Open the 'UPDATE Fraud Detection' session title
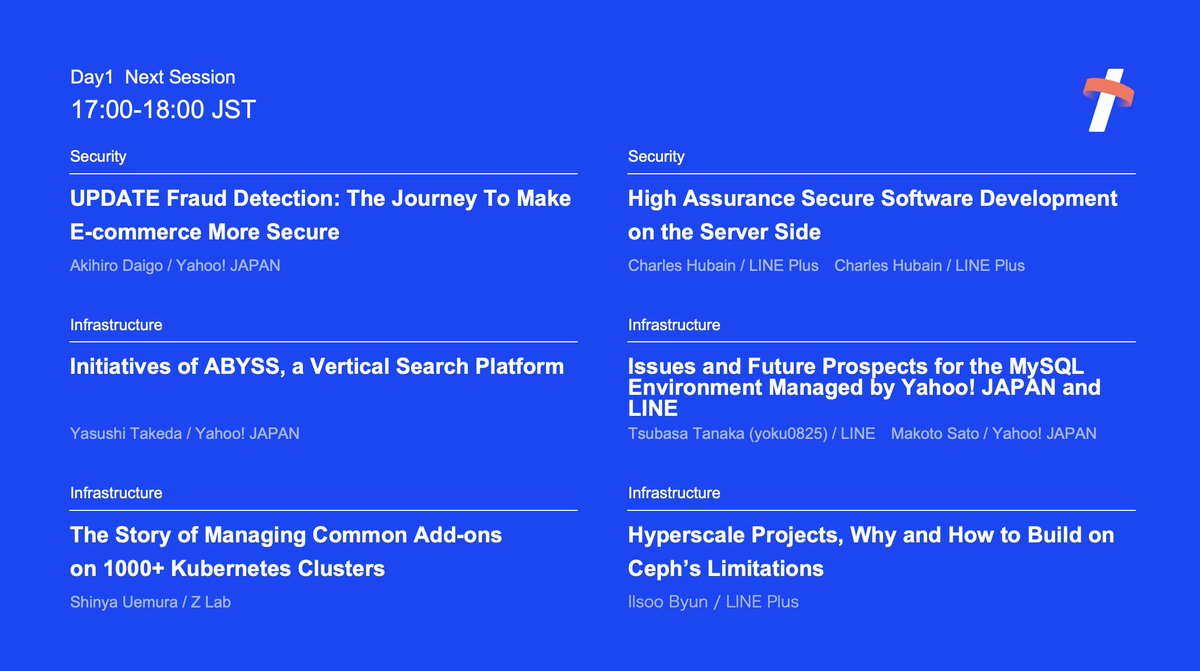 click(x=320, y=215)
